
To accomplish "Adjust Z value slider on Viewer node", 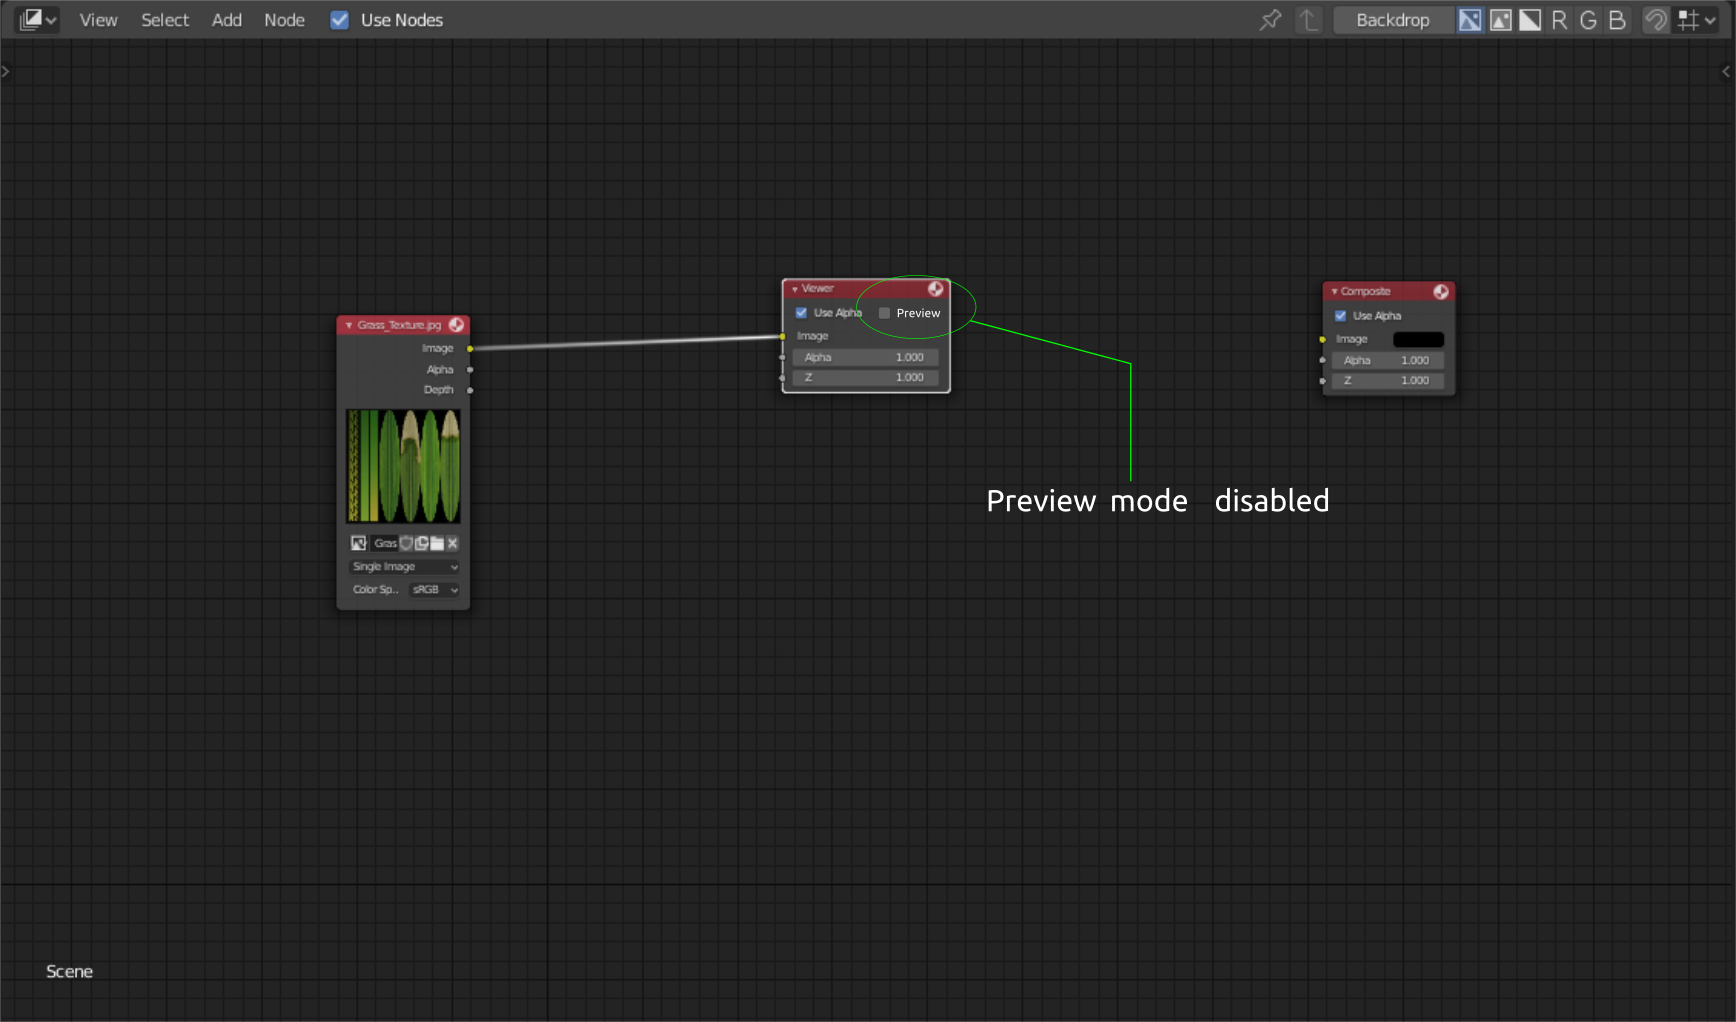I will [x=866, y=378].
